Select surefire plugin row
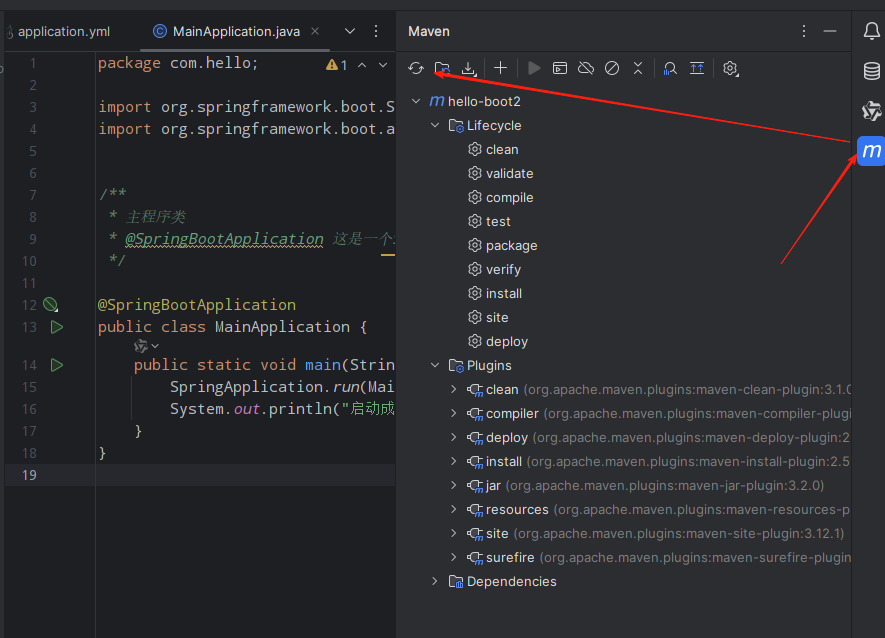This screenshot has width=885, height=638. [624, 557]
